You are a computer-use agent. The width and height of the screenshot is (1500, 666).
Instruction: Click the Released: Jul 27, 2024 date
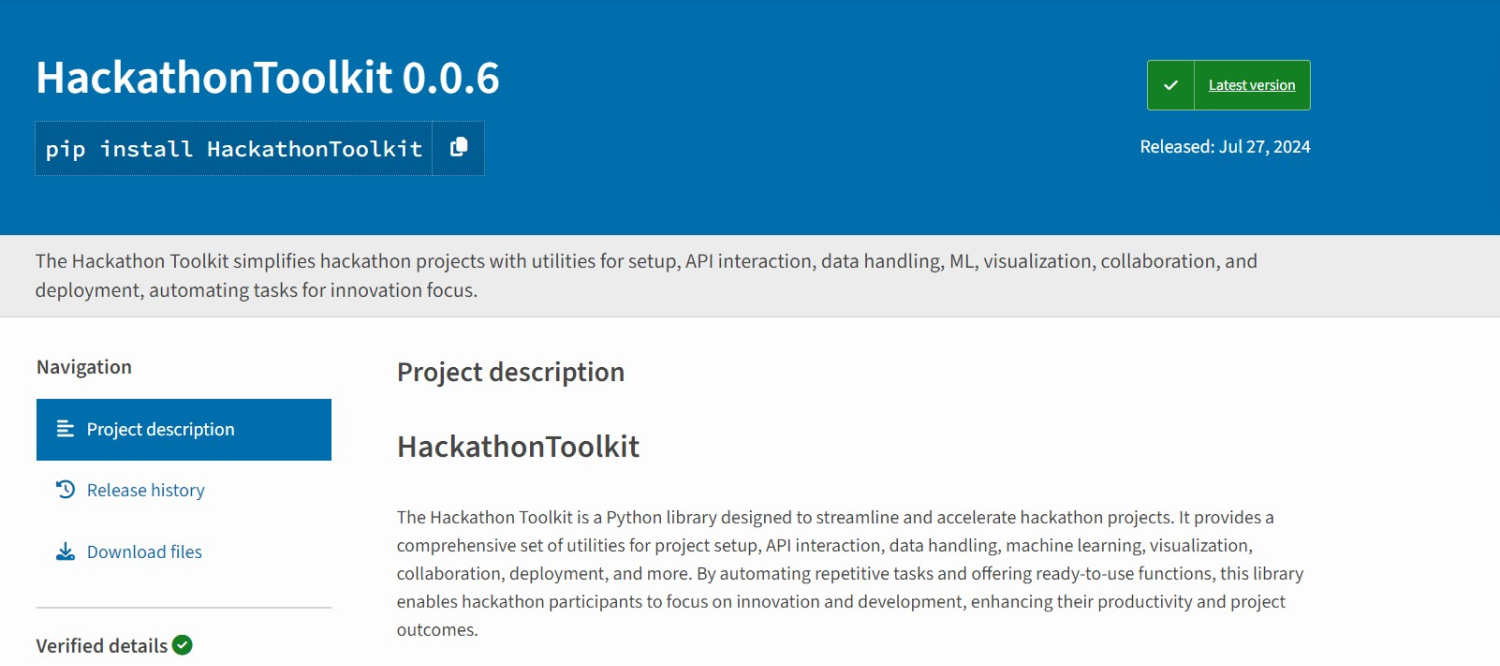click(x=1224, y=147)
